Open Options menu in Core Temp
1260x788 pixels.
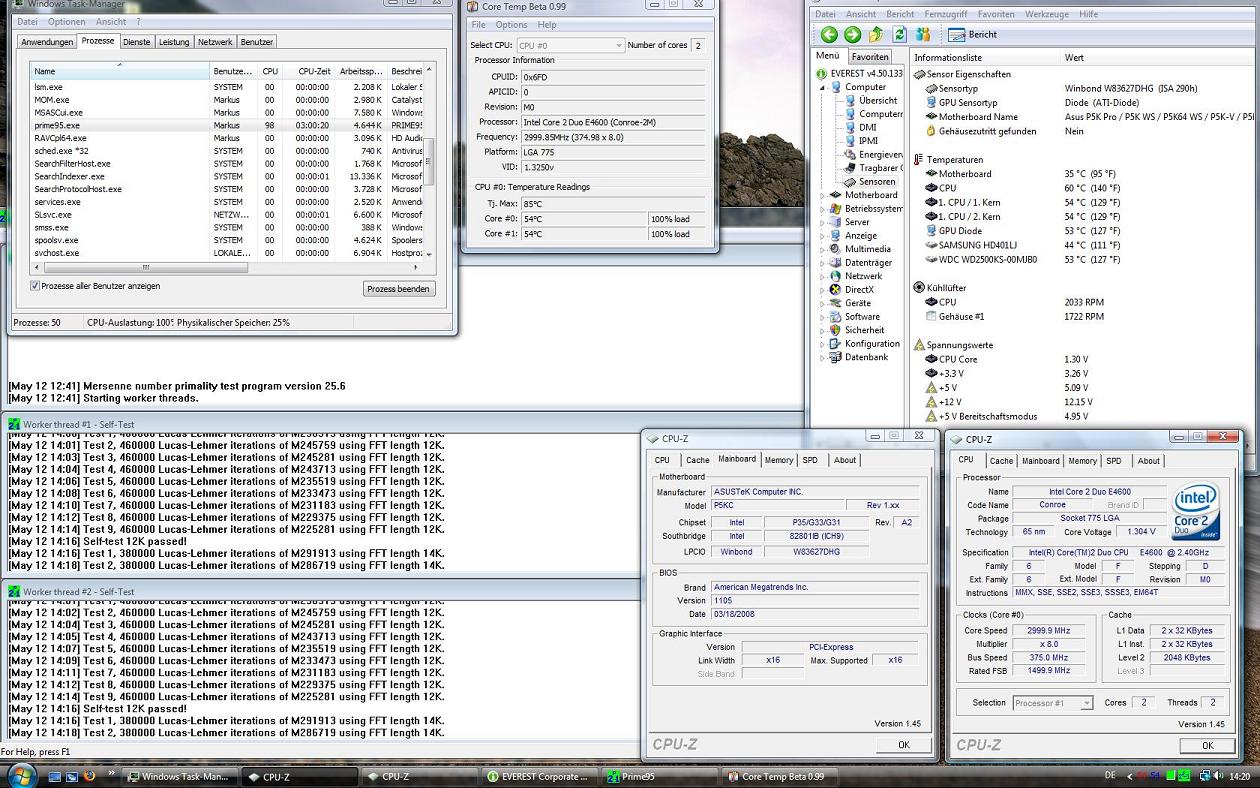pyautogui.click(x=511, y=25)
